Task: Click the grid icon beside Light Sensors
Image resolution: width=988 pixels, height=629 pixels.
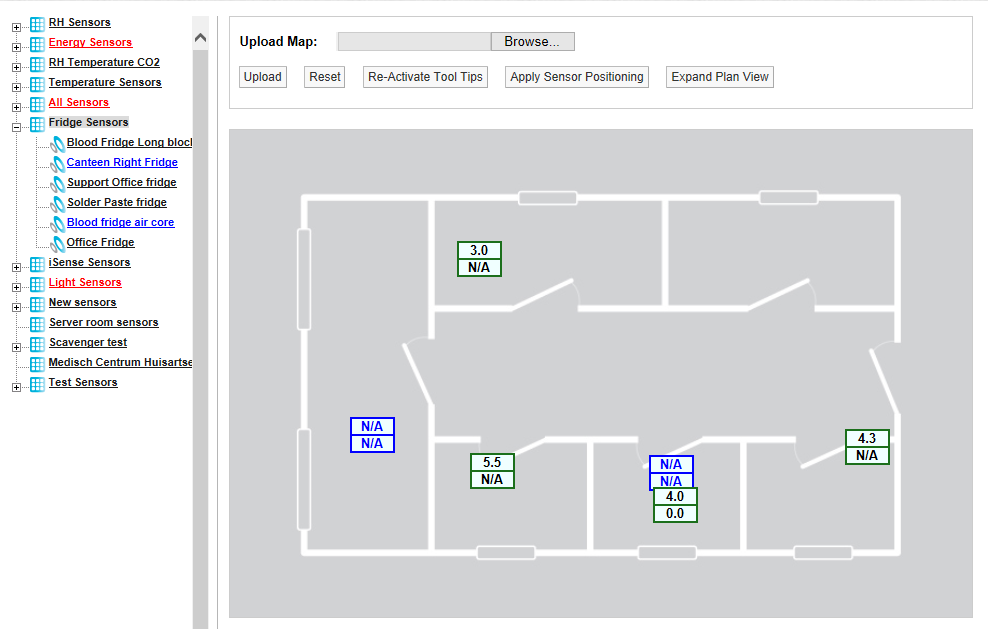Action: tap(37, 283)
